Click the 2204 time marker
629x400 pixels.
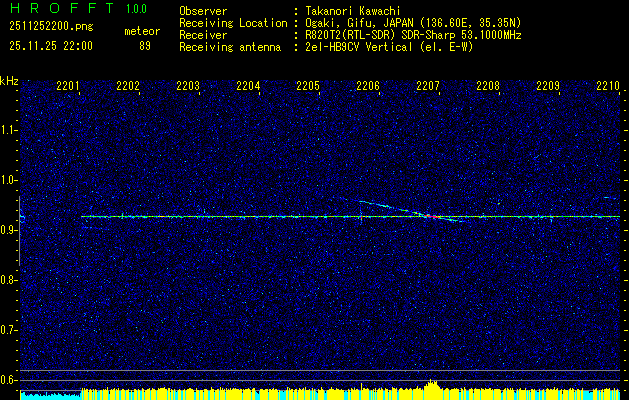pos(248,85)
